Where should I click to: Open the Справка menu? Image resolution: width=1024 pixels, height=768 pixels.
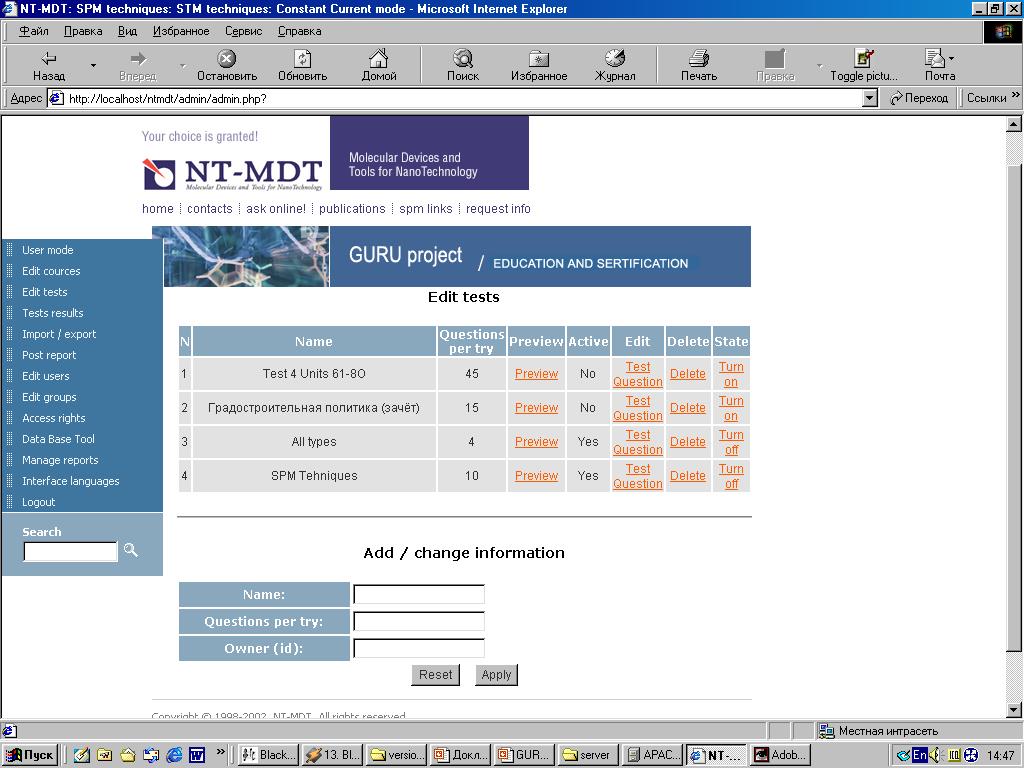300,31
